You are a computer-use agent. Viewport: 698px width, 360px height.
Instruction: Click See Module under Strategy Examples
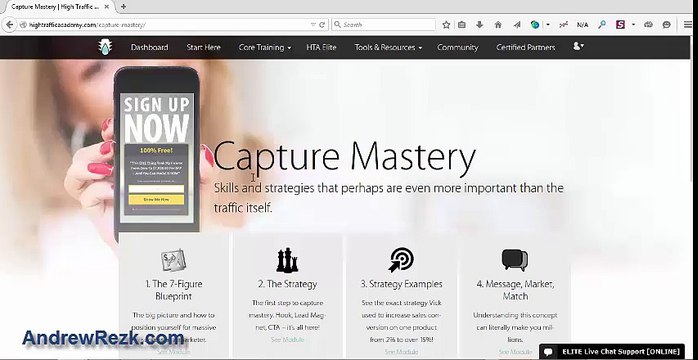(x=401, y=352)
